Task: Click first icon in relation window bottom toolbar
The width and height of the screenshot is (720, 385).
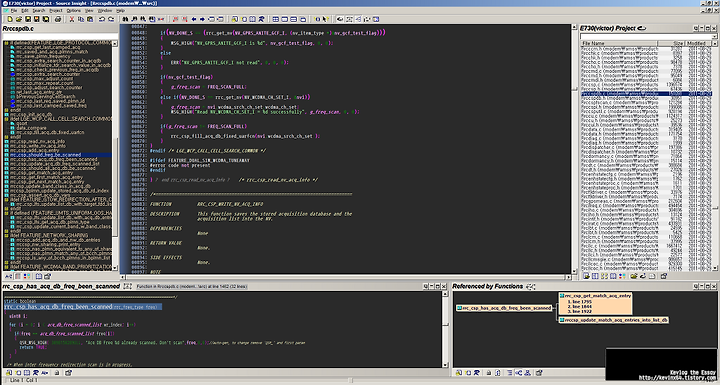Action: point(459,373)
